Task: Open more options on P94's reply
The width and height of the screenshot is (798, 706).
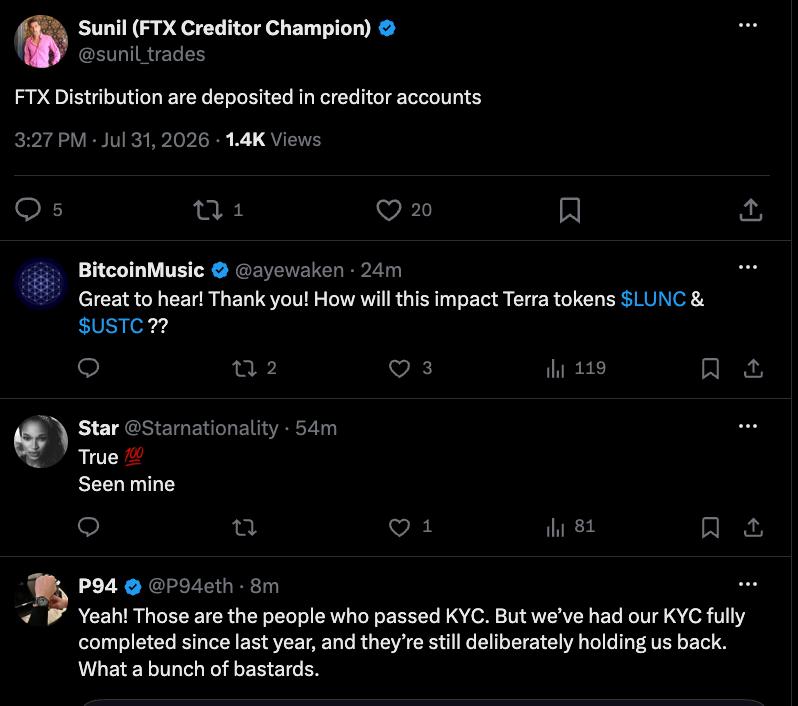Action: click(x=748, y=584)
